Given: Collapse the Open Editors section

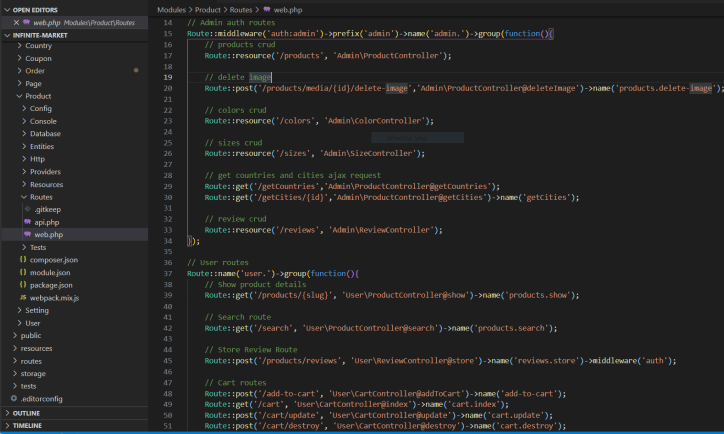Looking at the screenshot, I should pyautogui.click(x=7, y=10).
